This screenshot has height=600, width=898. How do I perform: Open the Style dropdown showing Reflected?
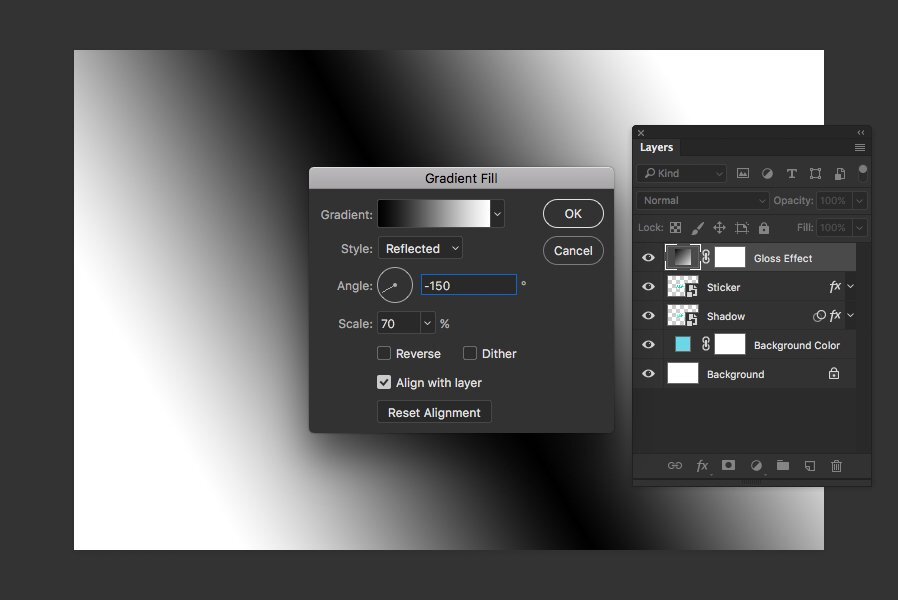point(420,248)
